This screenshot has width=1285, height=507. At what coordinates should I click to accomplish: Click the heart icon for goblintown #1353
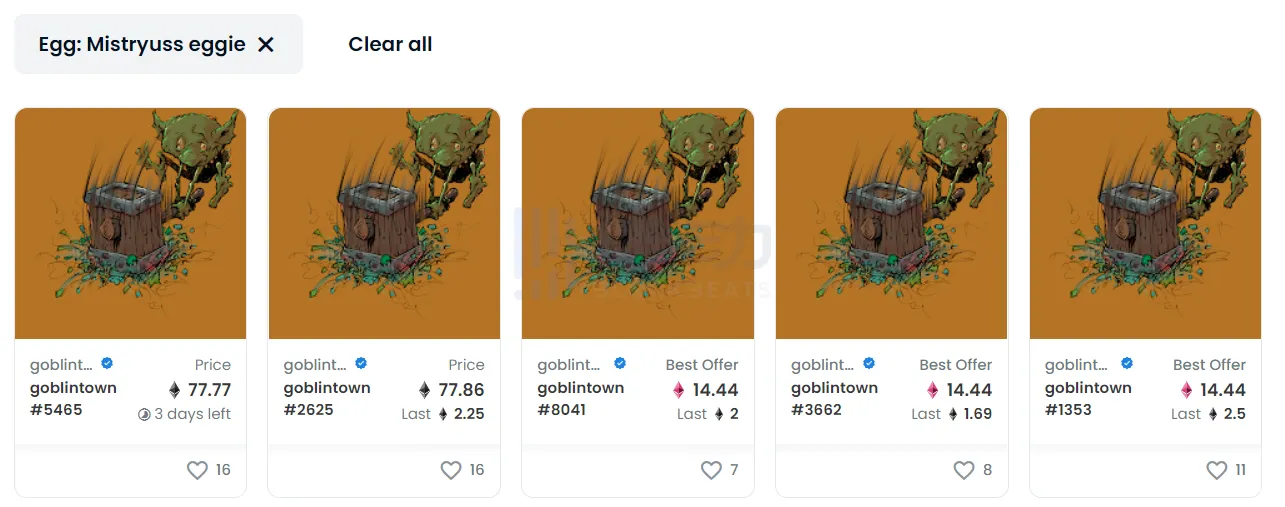(x=1216, y=470)
